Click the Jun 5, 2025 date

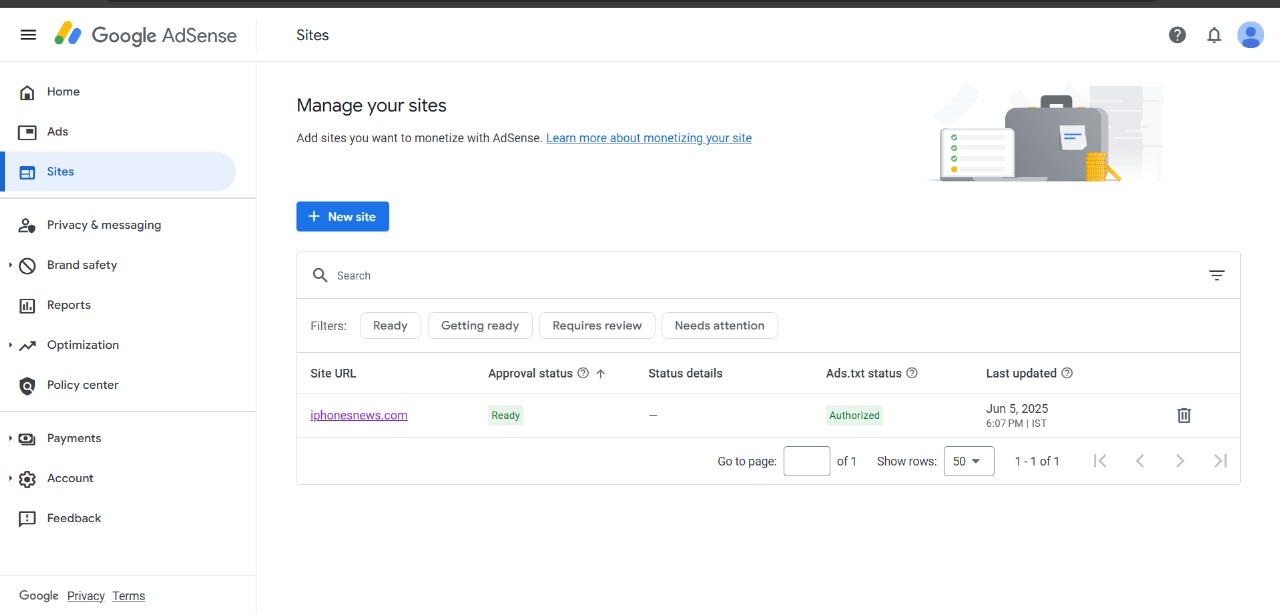(1017, 408)
